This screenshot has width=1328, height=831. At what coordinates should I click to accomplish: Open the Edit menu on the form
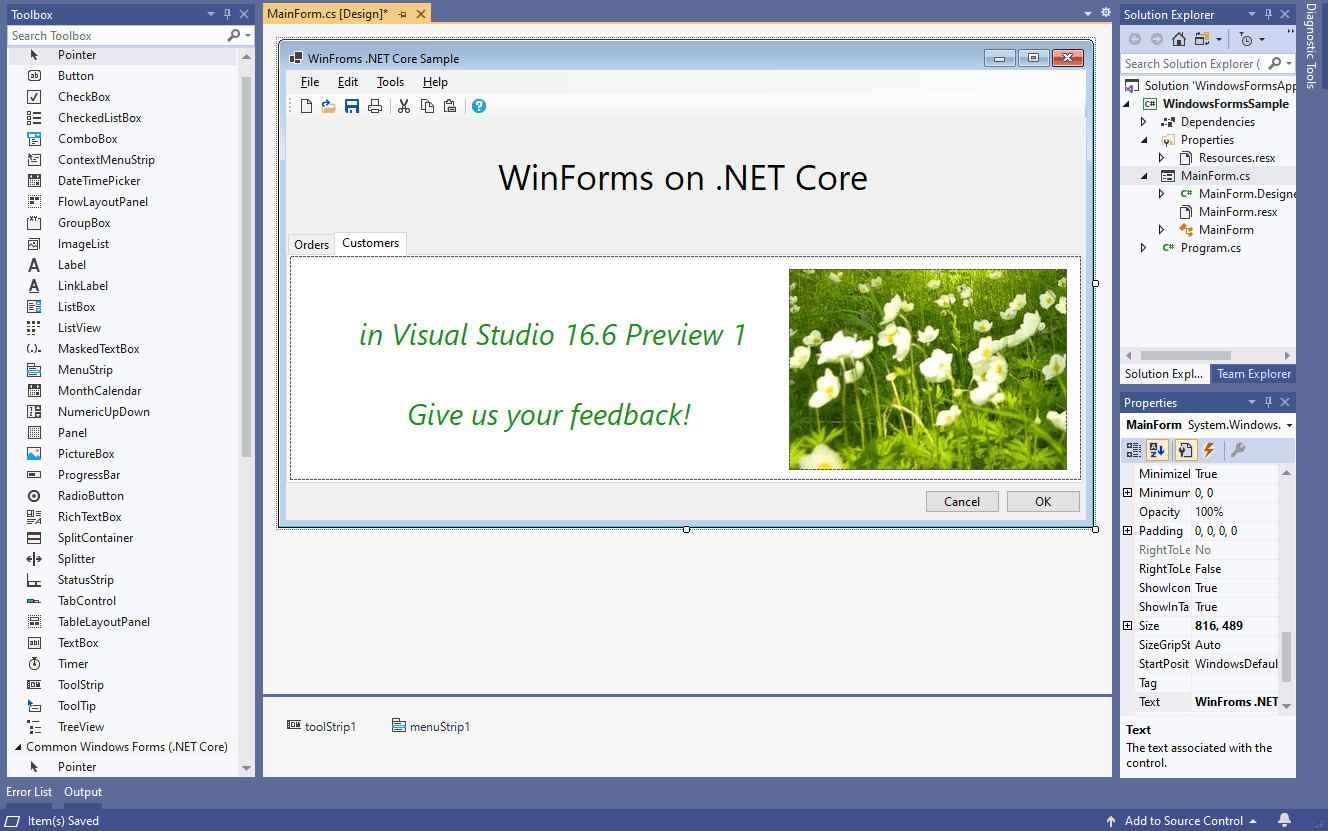coord(347,82)
